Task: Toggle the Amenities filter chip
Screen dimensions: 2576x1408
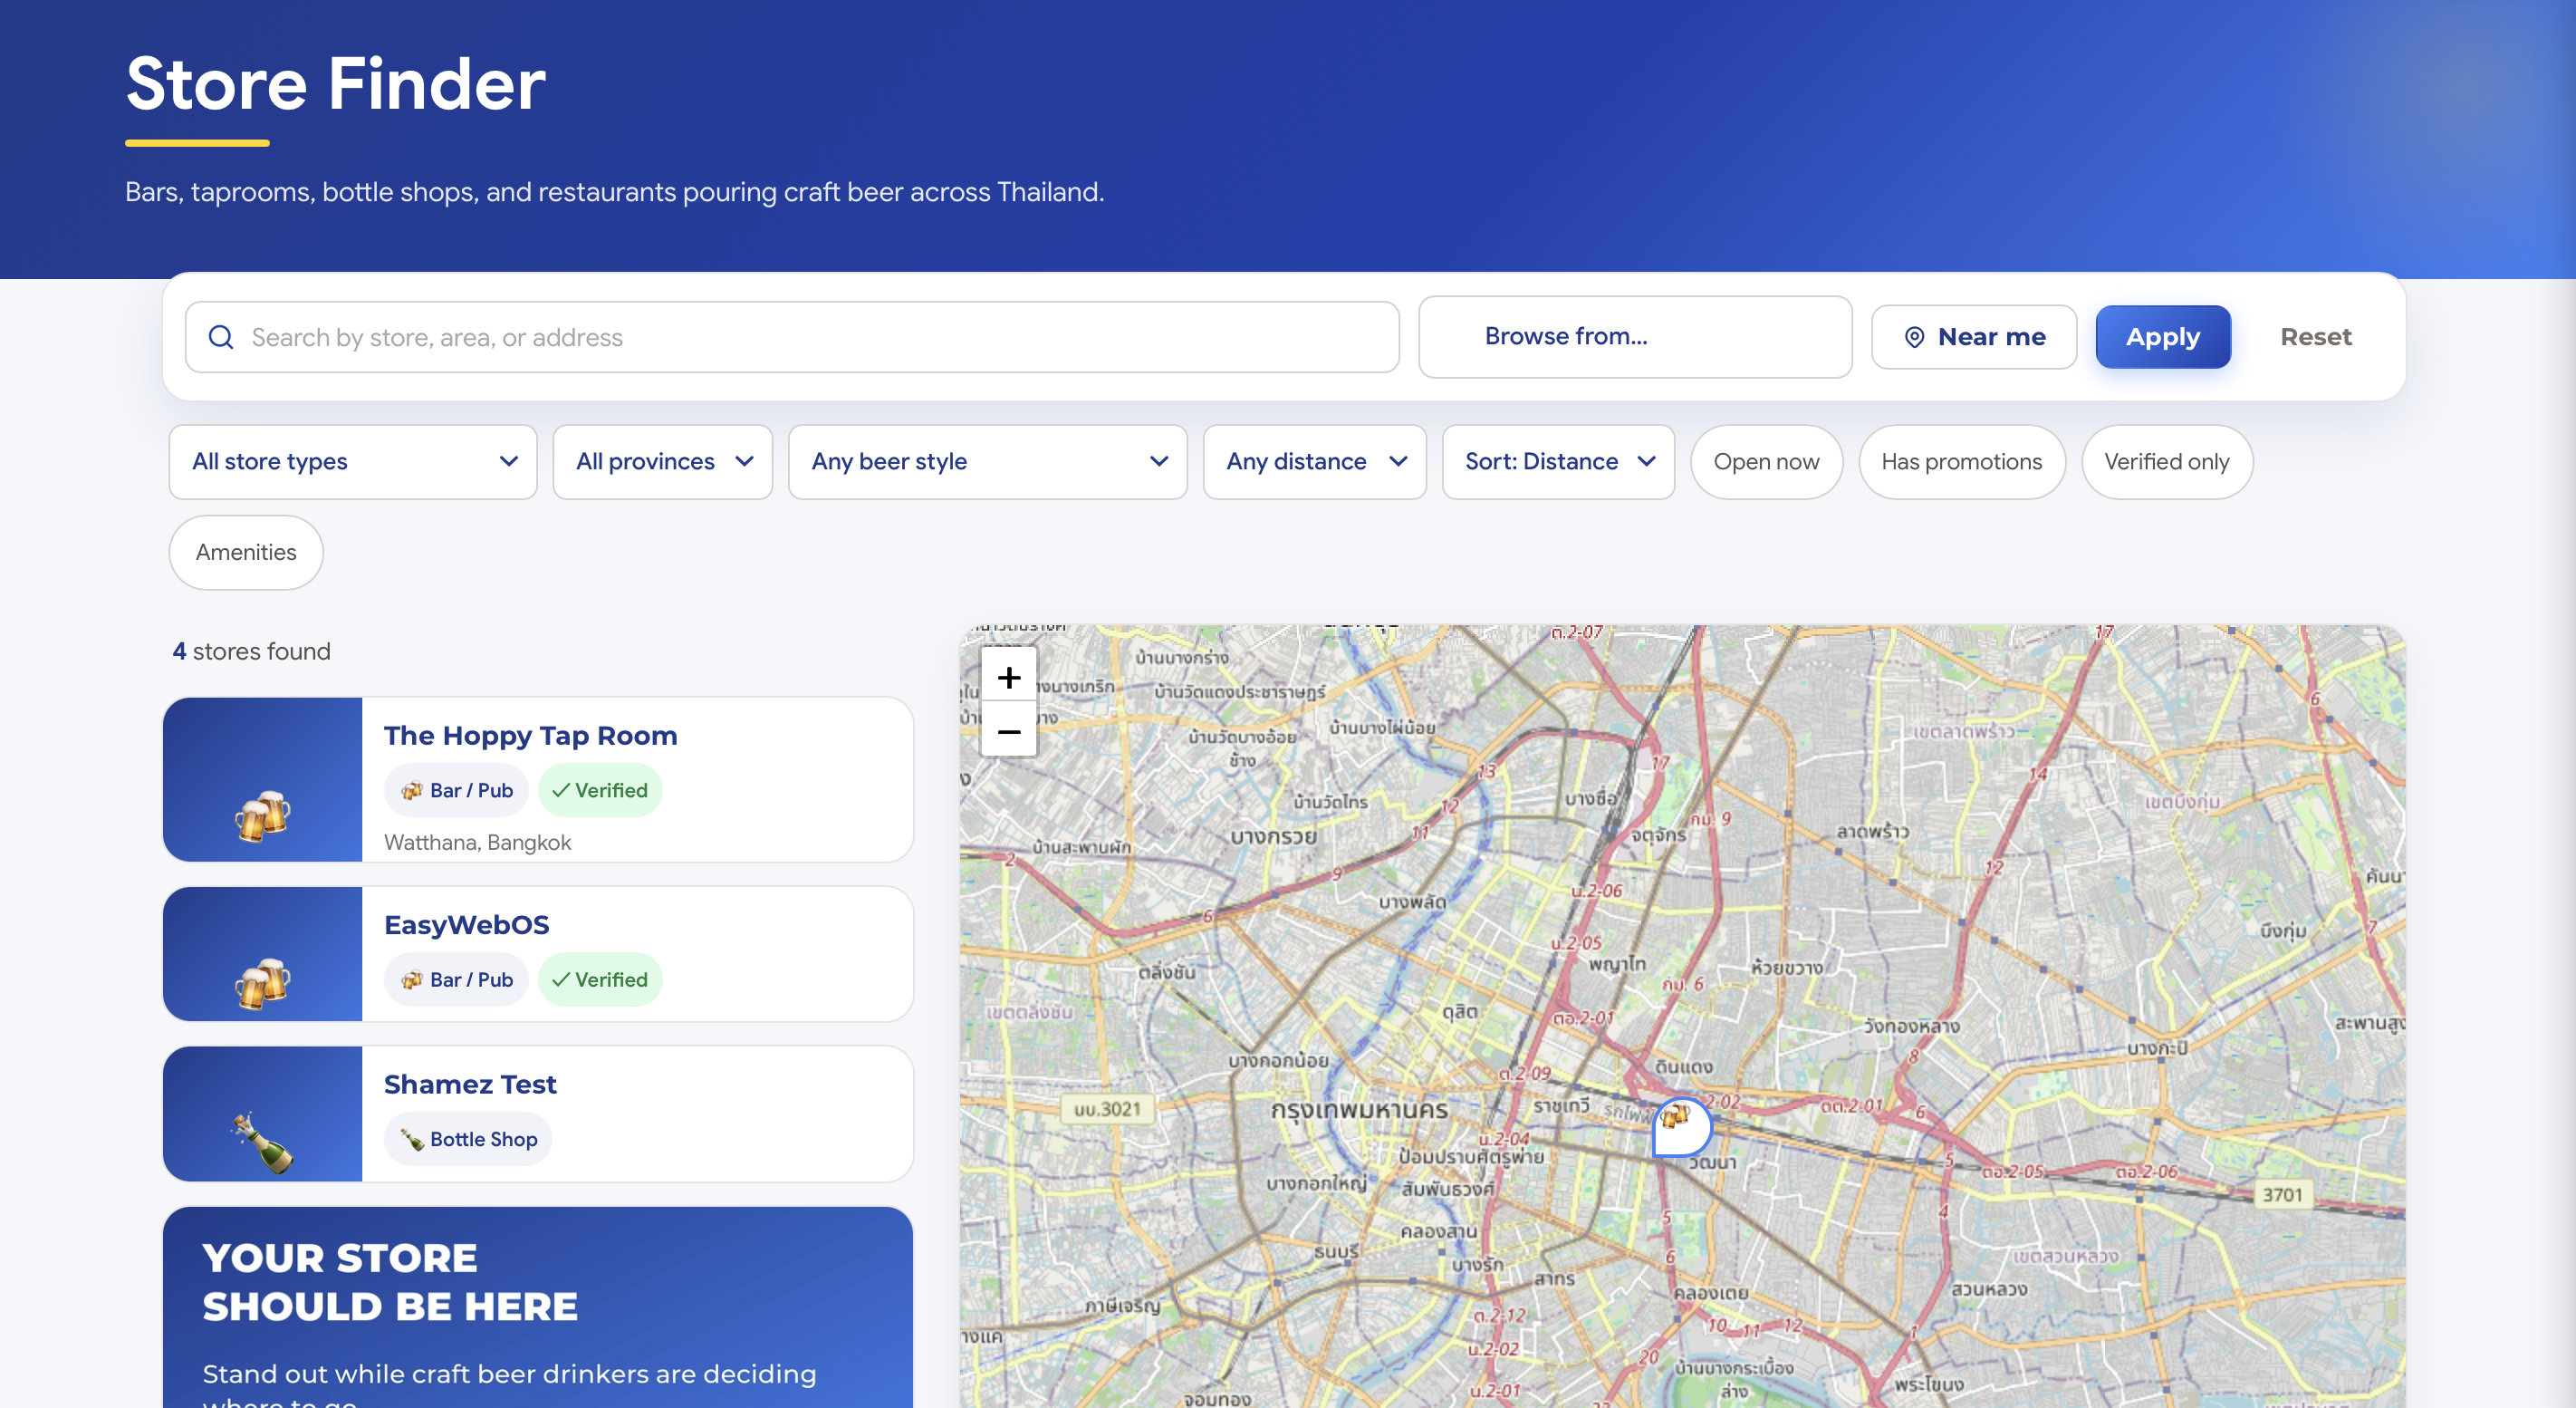Action: tap(246, 552)
